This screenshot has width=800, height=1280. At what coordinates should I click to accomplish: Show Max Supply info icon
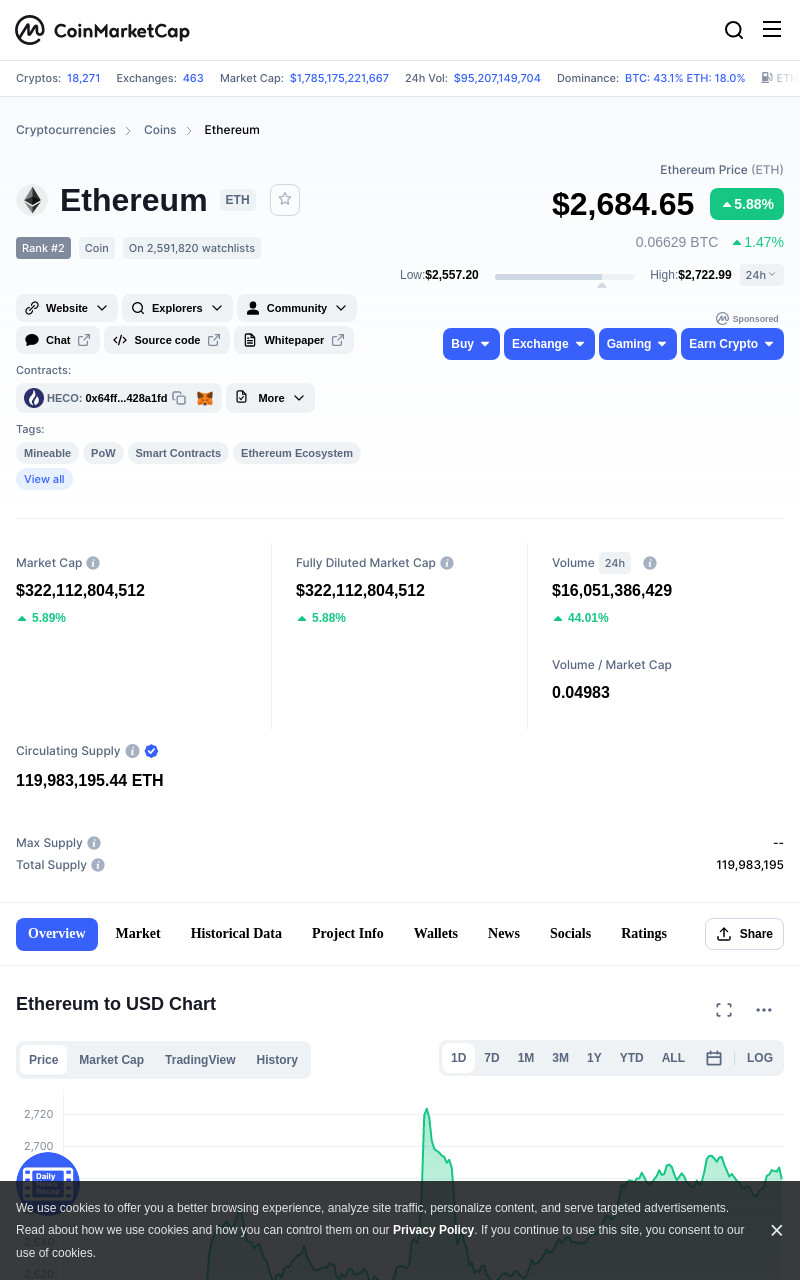tap(94, 843)
